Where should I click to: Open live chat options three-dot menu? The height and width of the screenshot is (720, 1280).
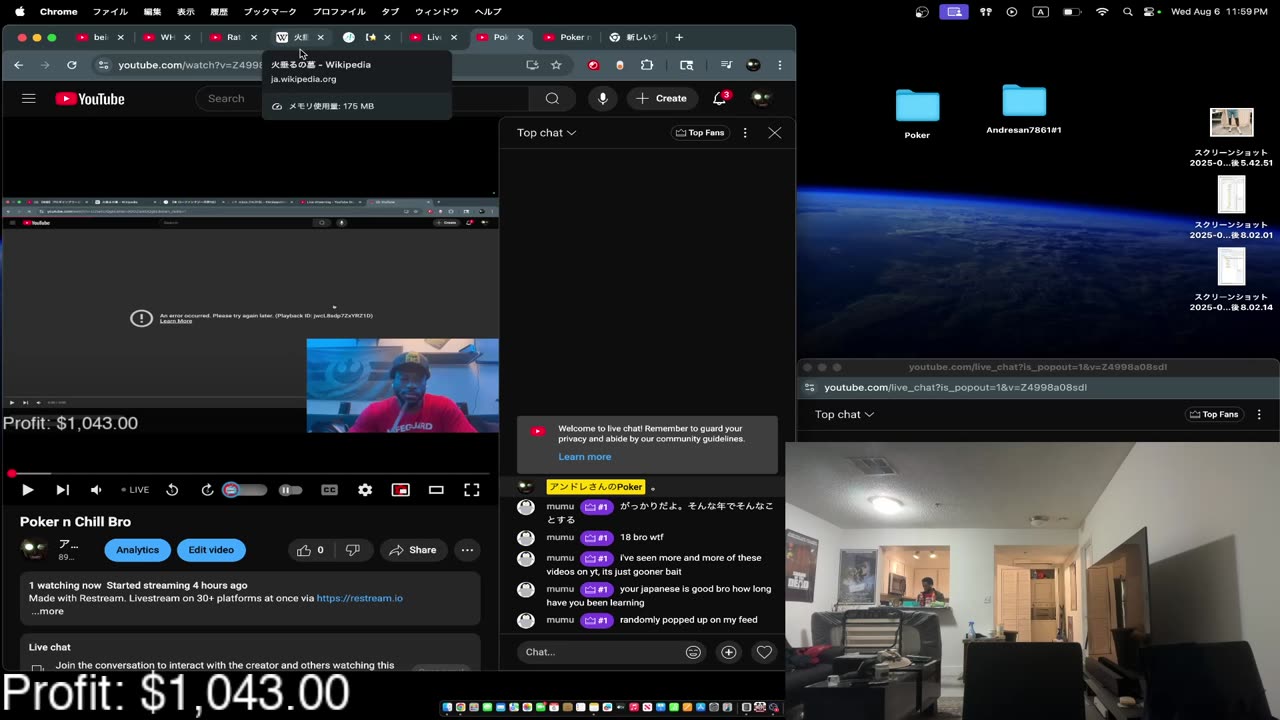[x=745, y=132]
